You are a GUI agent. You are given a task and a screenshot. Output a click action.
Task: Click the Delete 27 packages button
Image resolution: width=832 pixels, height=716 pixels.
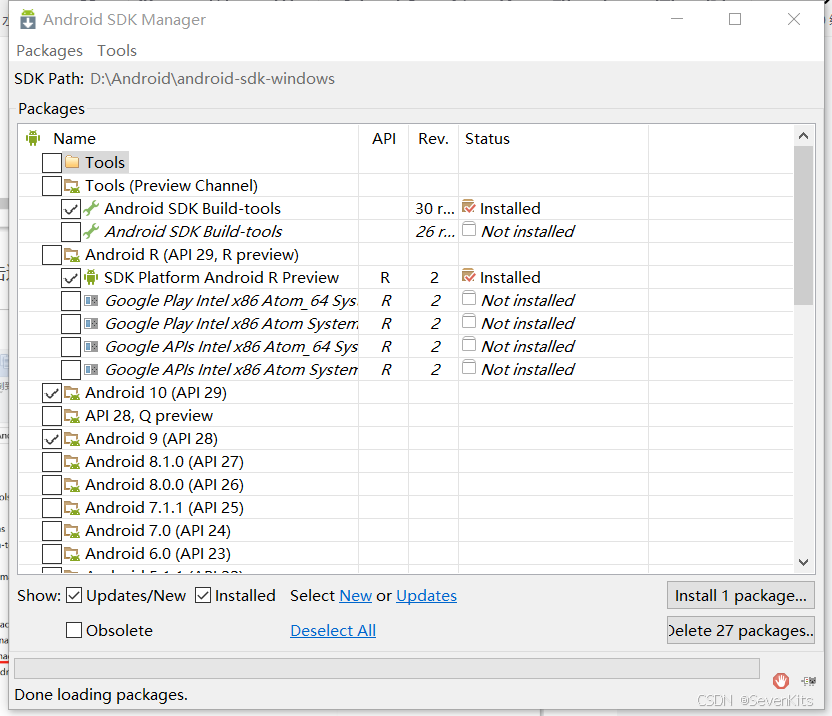point(741,630)
